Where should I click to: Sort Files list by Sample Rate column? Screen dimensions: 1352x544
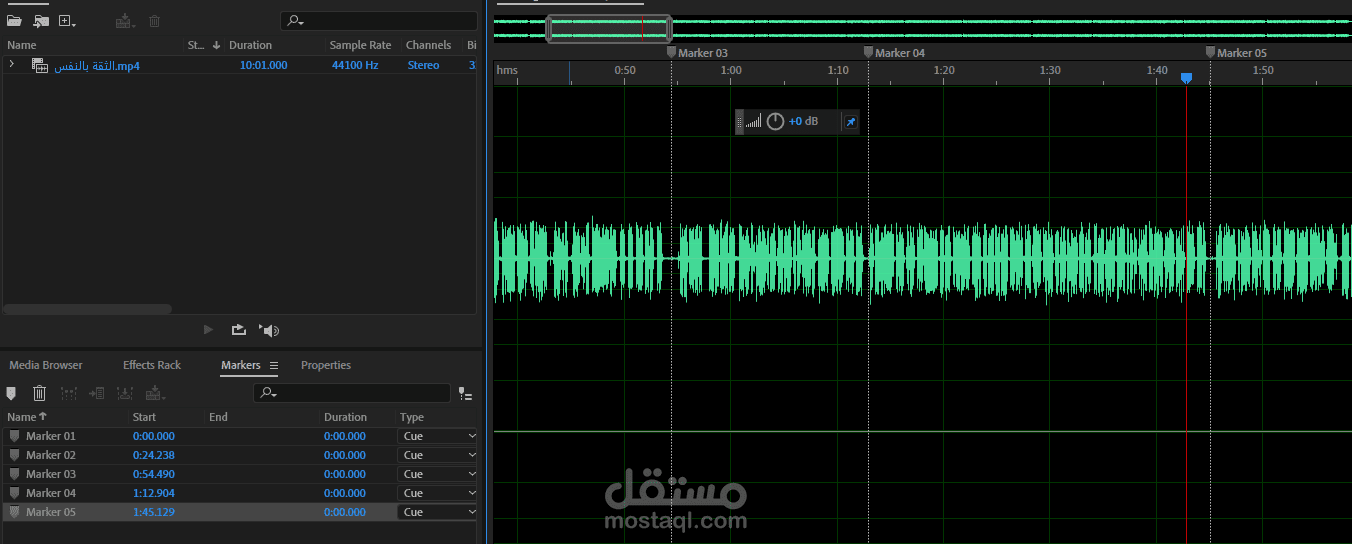361,45
